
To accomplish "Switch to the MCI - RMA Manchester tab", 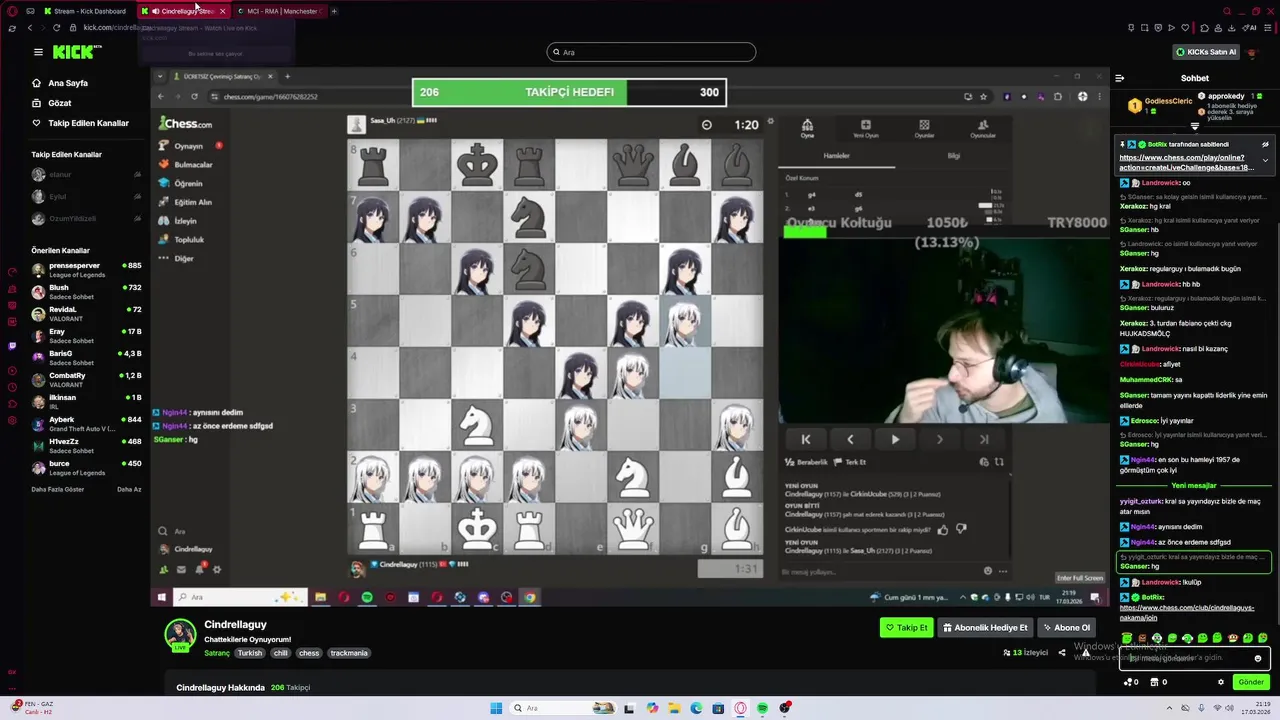I will click(x=281, y=11).
